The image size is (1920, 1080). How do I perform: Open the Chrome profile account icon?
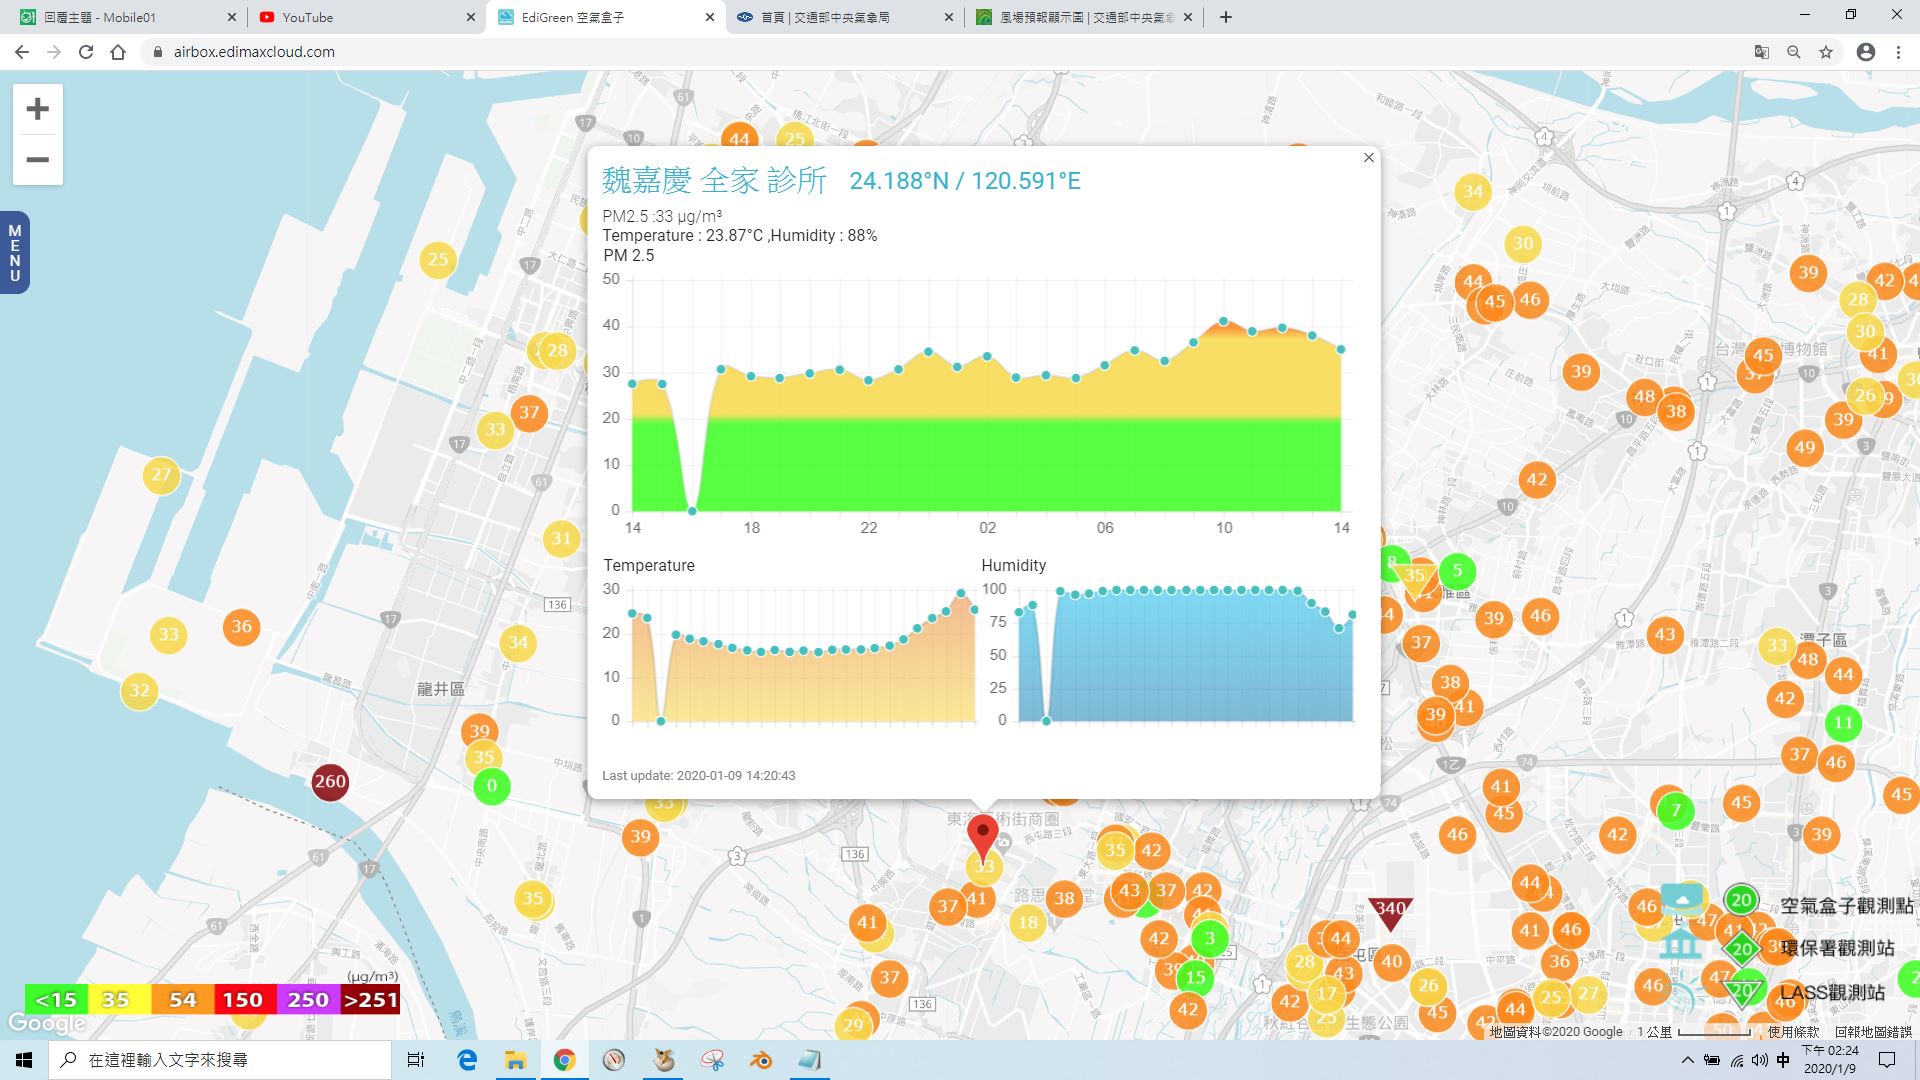click(1866, 52)
